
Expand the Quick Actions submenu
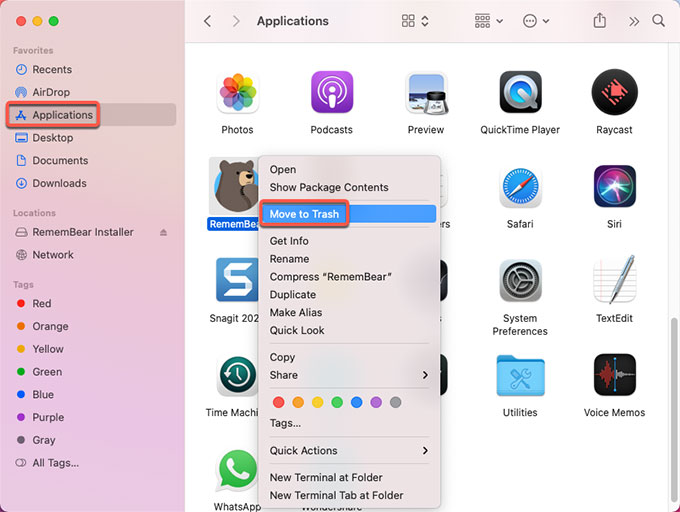coord(425,451)
